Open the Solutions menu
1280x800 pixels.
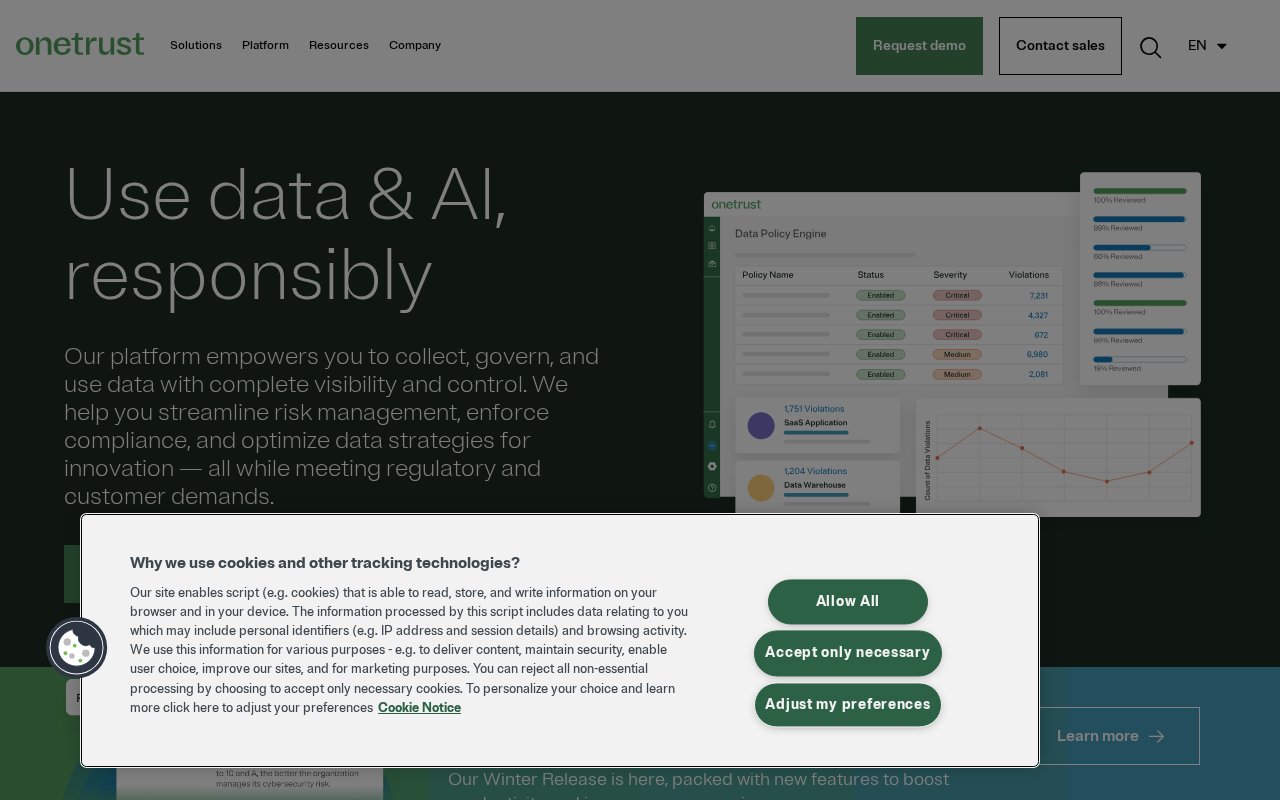(x=196, y=45)
